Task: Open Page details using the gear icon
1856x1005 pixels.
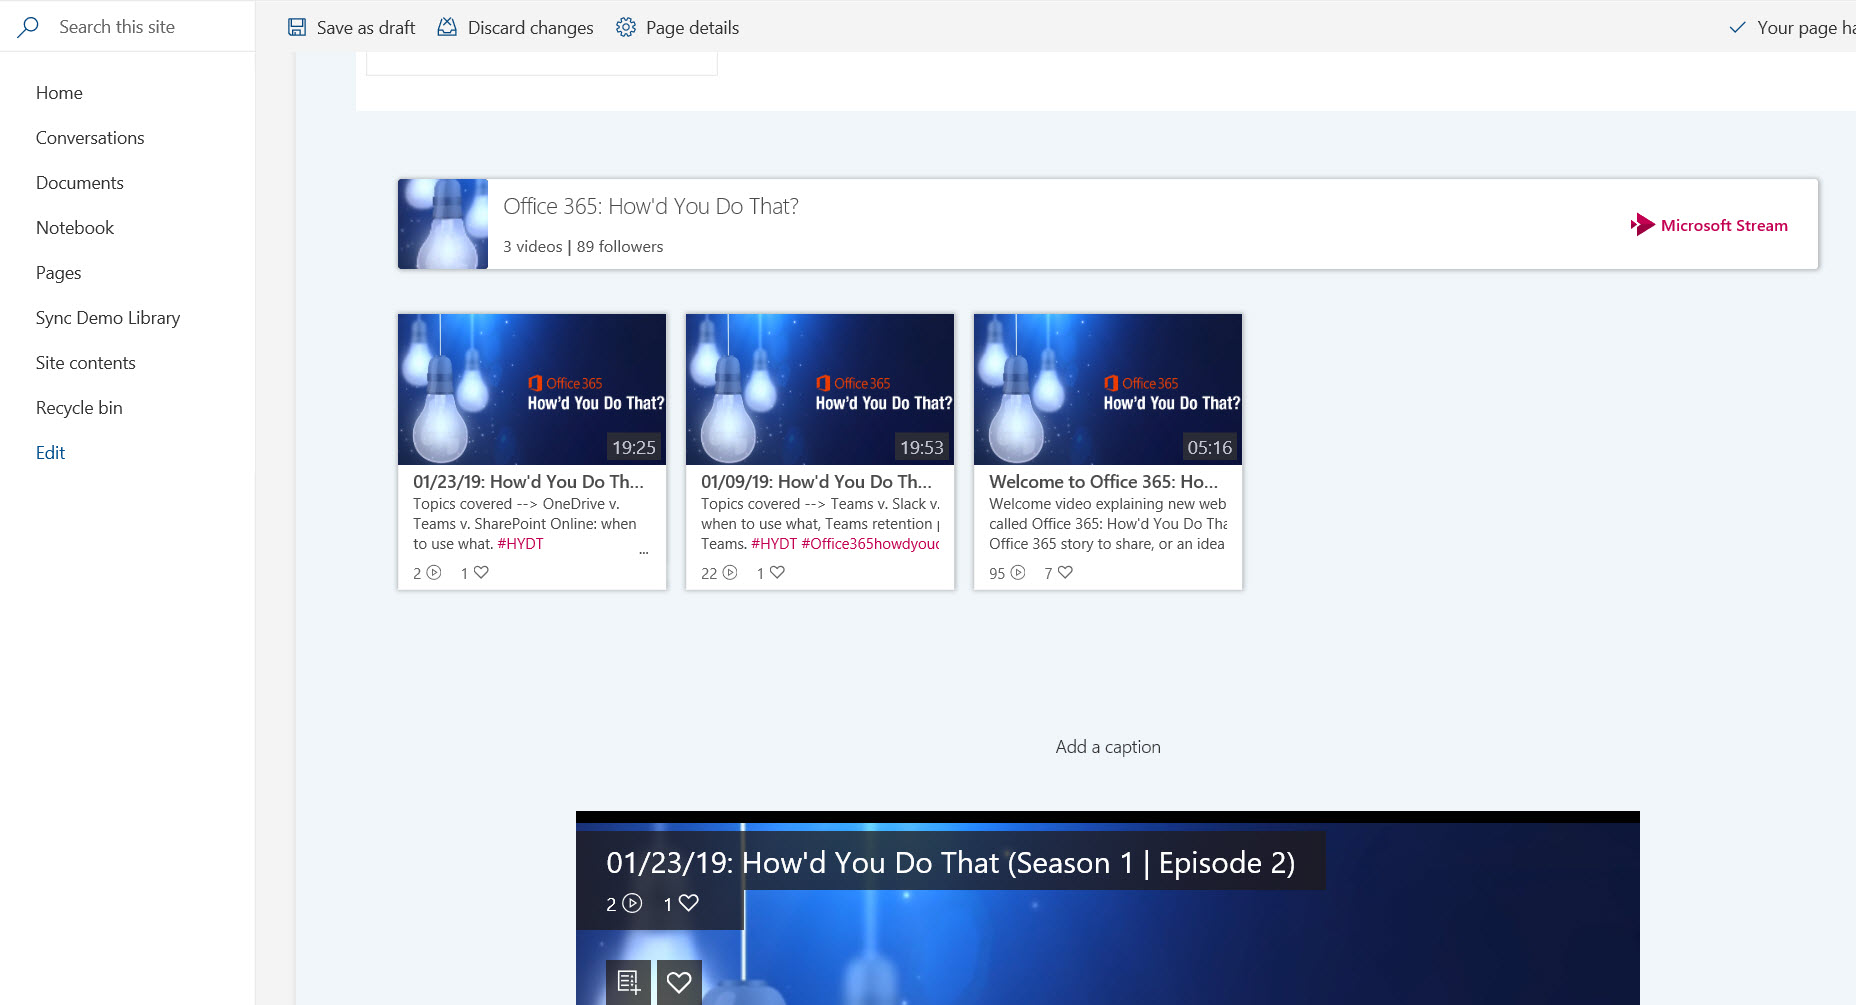Action: 625,27
